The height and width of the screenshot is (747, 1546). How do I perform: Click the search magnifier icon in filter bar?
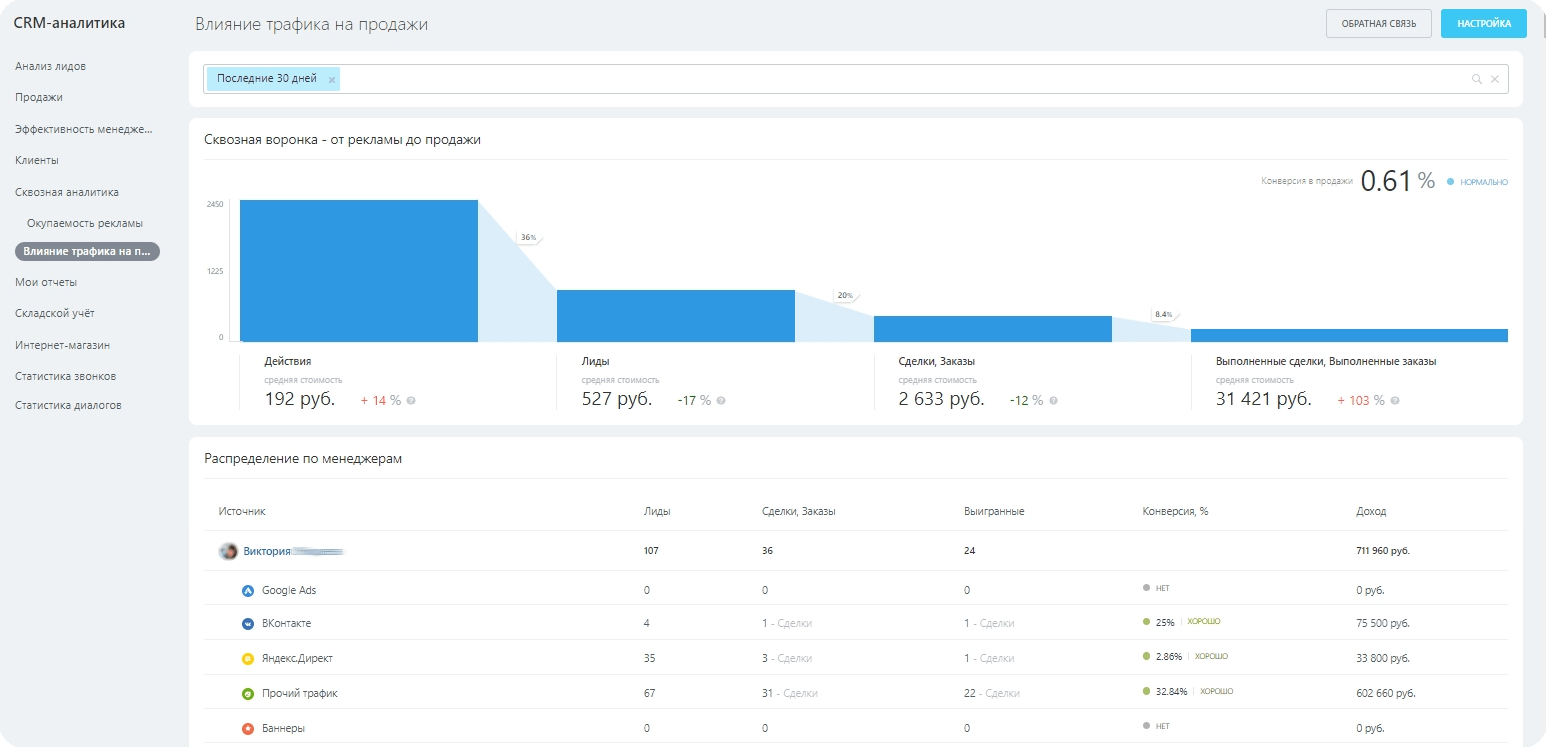click(x=1476, y=79)
